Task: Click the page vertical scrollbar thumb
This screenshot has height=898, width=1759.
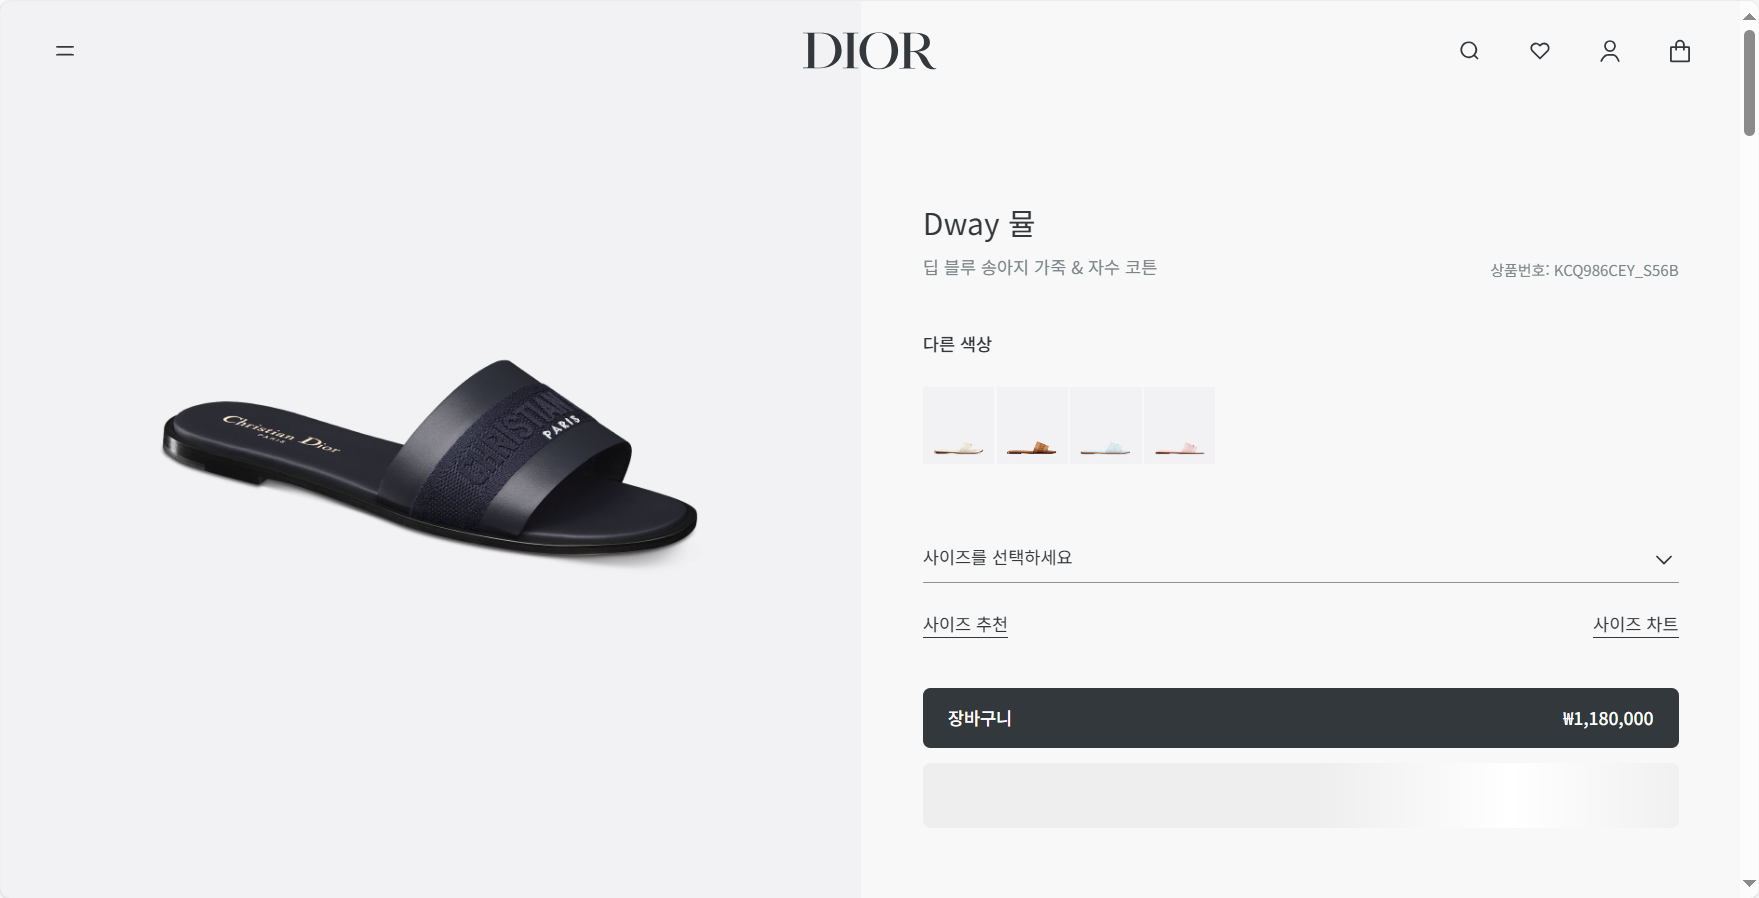Action: point(1749,82)
